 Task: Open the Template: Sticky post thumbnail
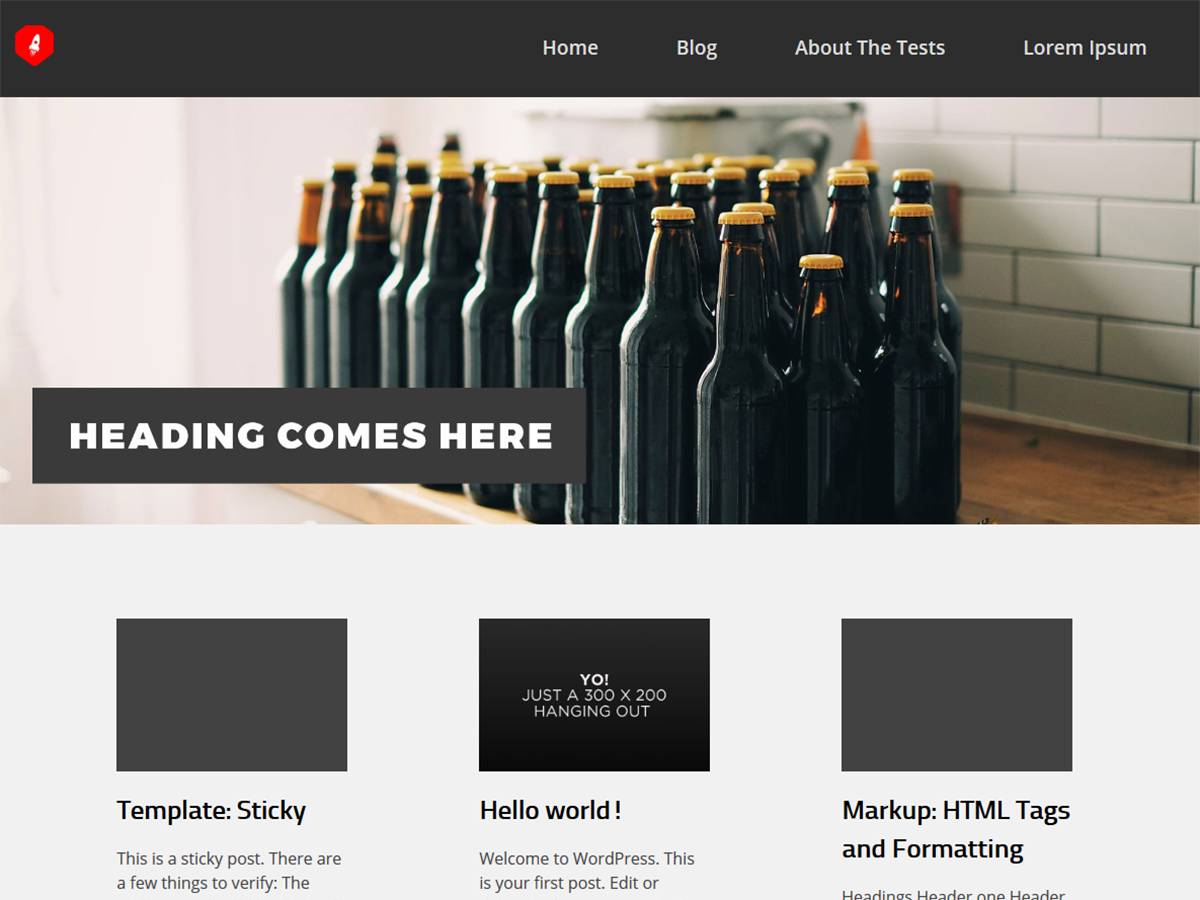coord(232,695)
